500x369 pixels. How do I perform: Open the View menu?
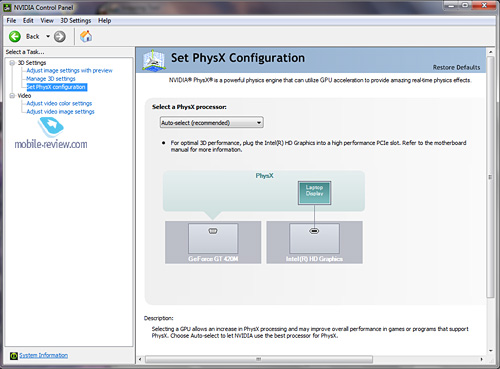[x=47, y=21]
